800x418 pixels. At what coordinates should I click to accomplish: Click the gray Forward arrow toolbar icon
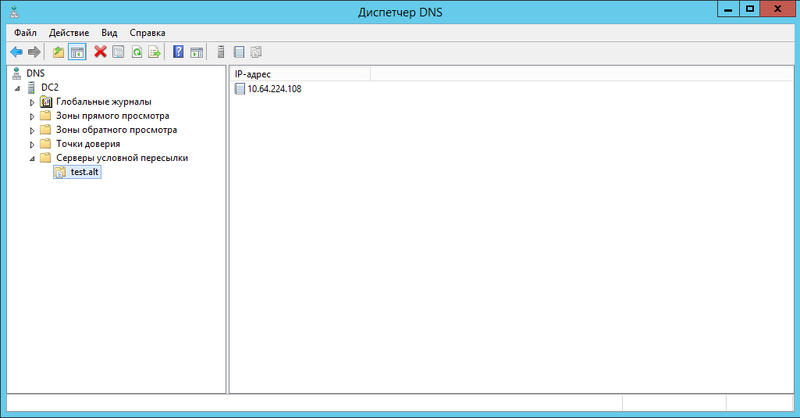point(34,52)
